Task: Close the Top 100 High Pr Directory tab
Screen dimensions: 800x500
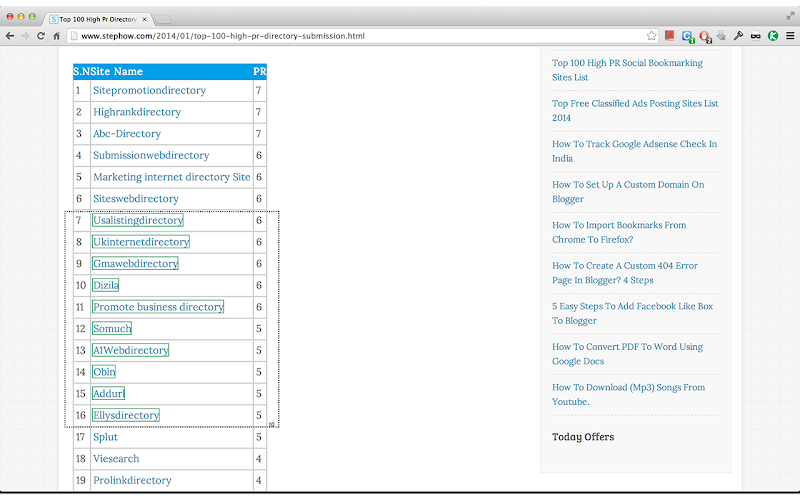Action: 144,19
